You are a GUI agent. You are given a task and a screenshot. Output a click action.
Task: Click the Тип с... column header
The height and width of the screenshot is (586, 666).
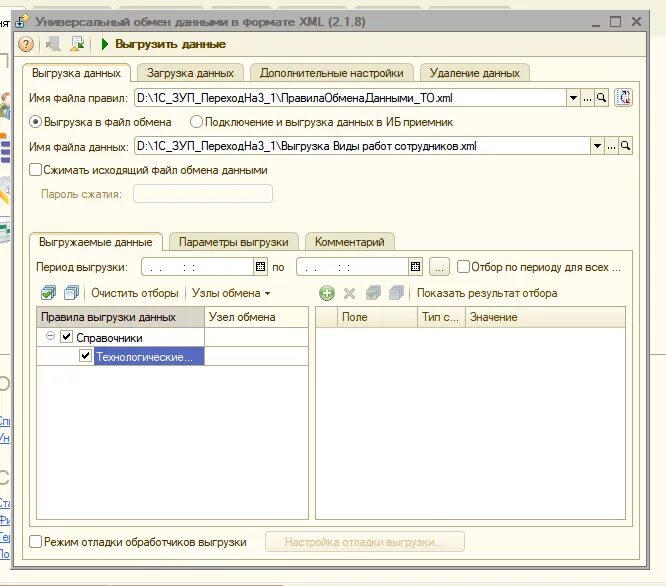click(442, 317)
